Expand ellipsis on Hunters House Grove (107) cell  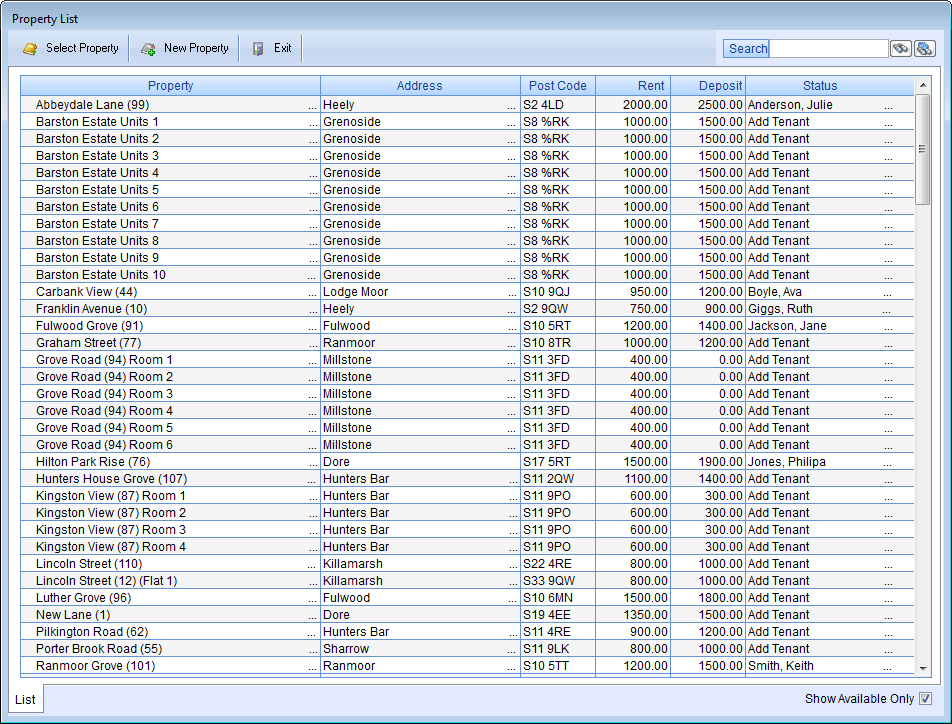pos(311,480)
